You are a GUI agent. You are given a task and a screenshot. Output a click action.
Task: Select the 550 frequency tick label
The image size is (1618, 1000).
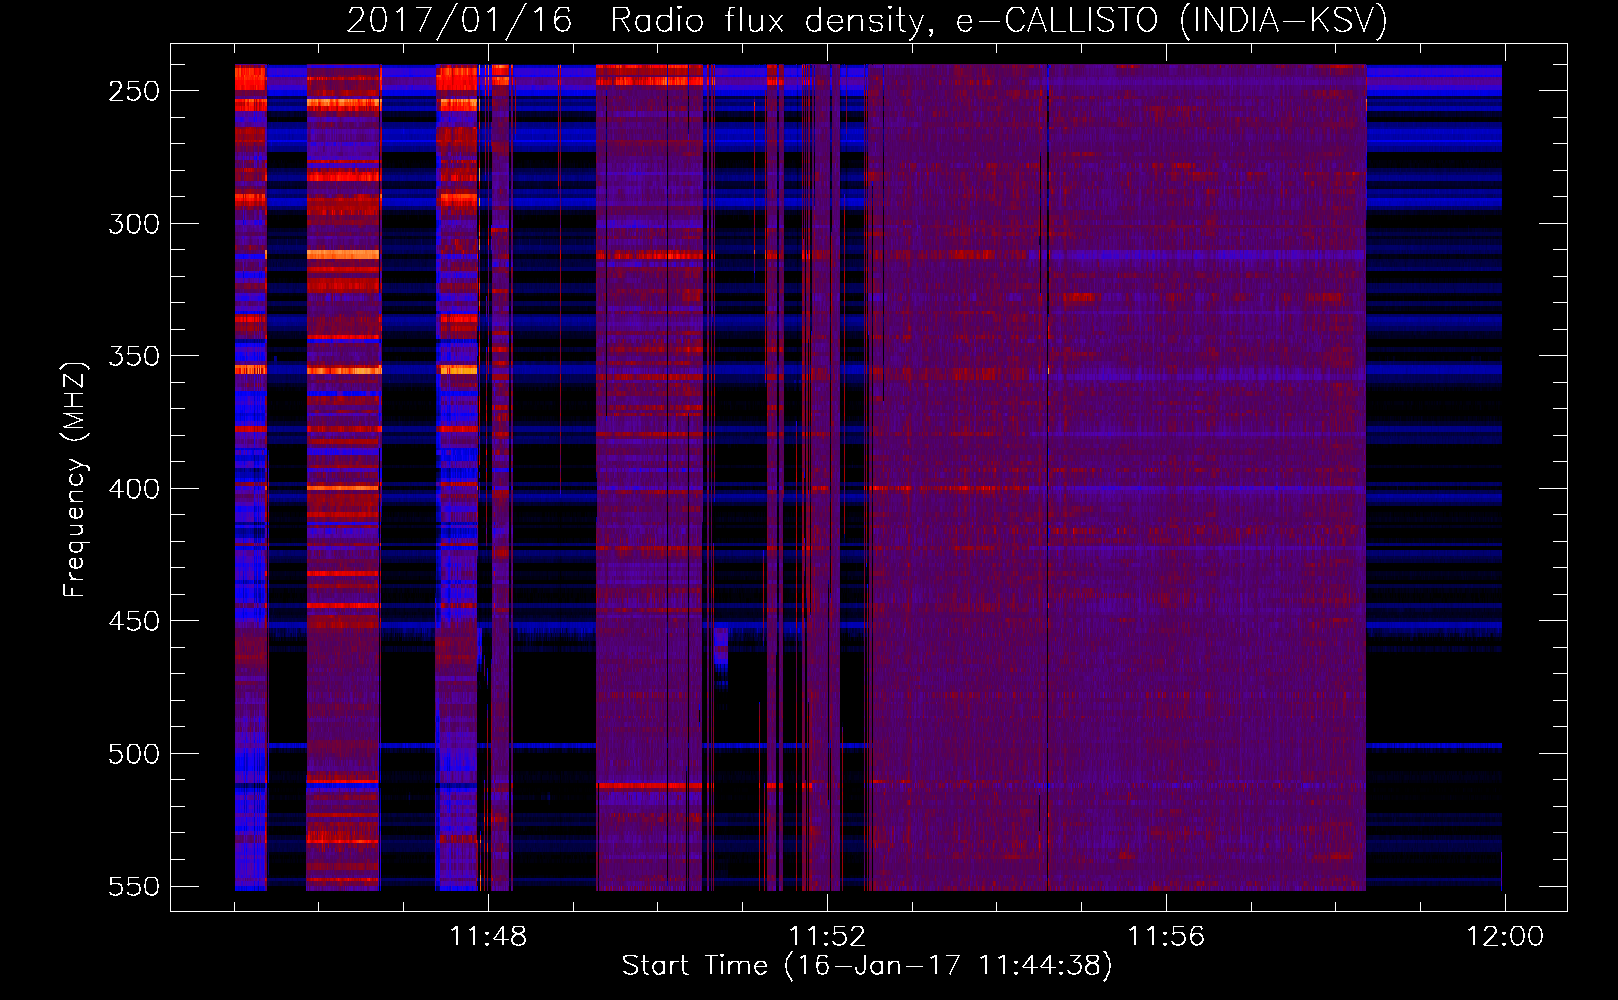tap(134, 886)
